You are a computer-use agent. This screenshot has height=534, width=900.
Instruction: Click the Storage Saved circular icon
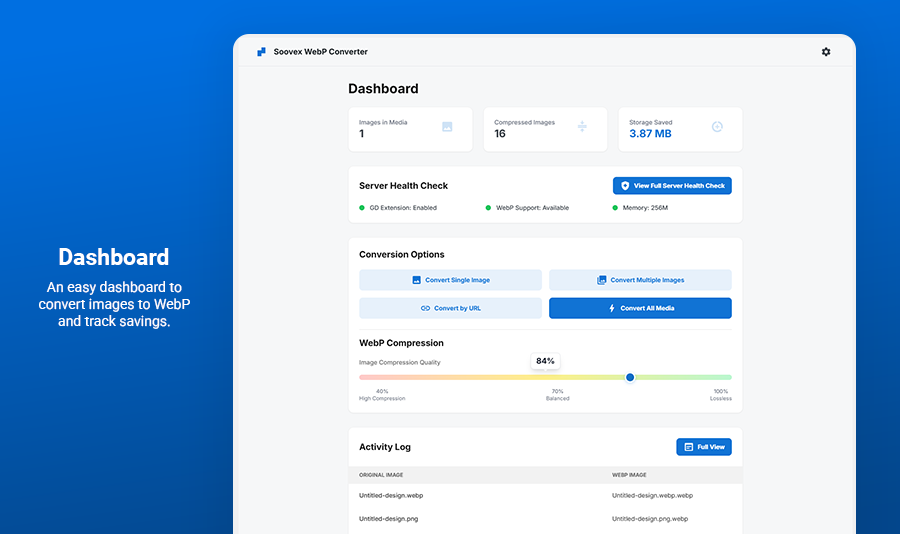(x=717, y=127)
